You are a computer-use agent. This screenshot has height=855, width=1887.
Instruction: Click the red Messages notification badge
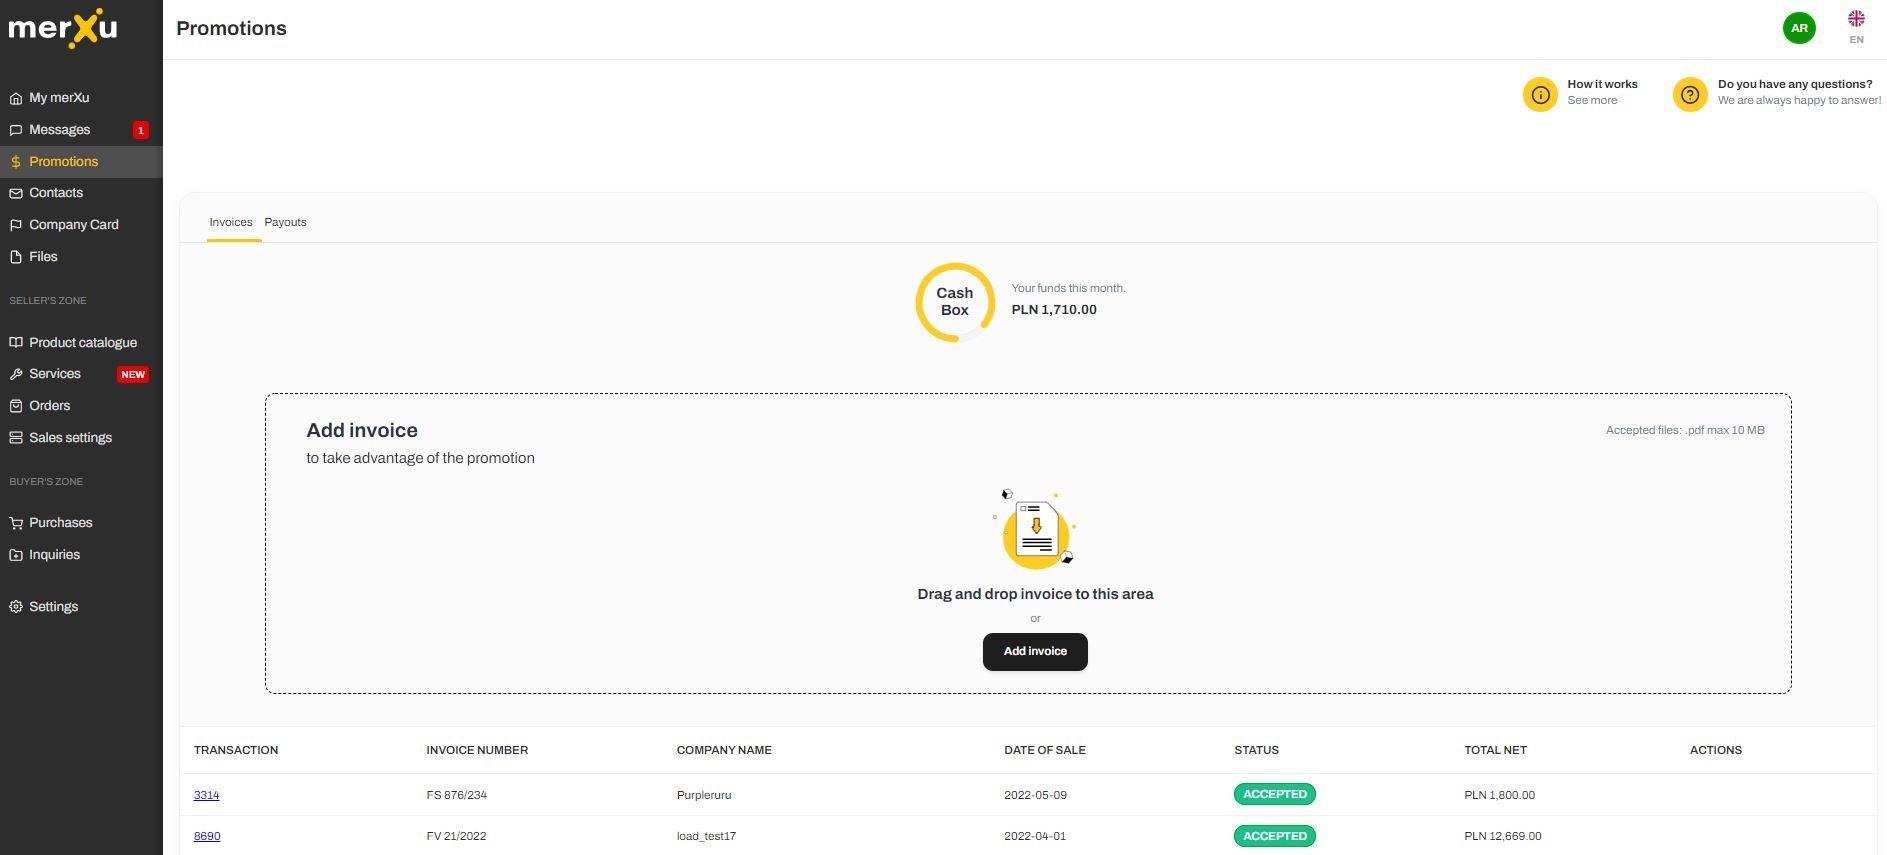tap(141, 130)
